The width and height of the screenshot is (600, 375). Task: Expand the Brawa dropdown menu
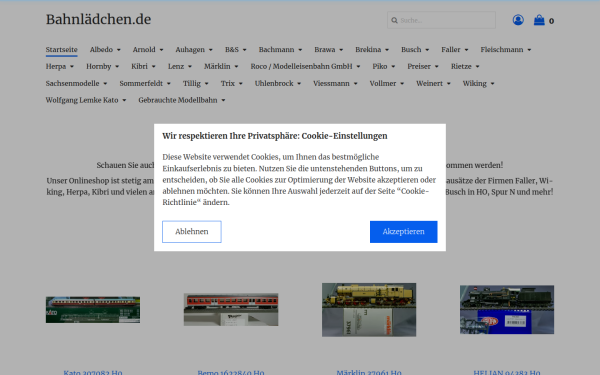point(329,50)
